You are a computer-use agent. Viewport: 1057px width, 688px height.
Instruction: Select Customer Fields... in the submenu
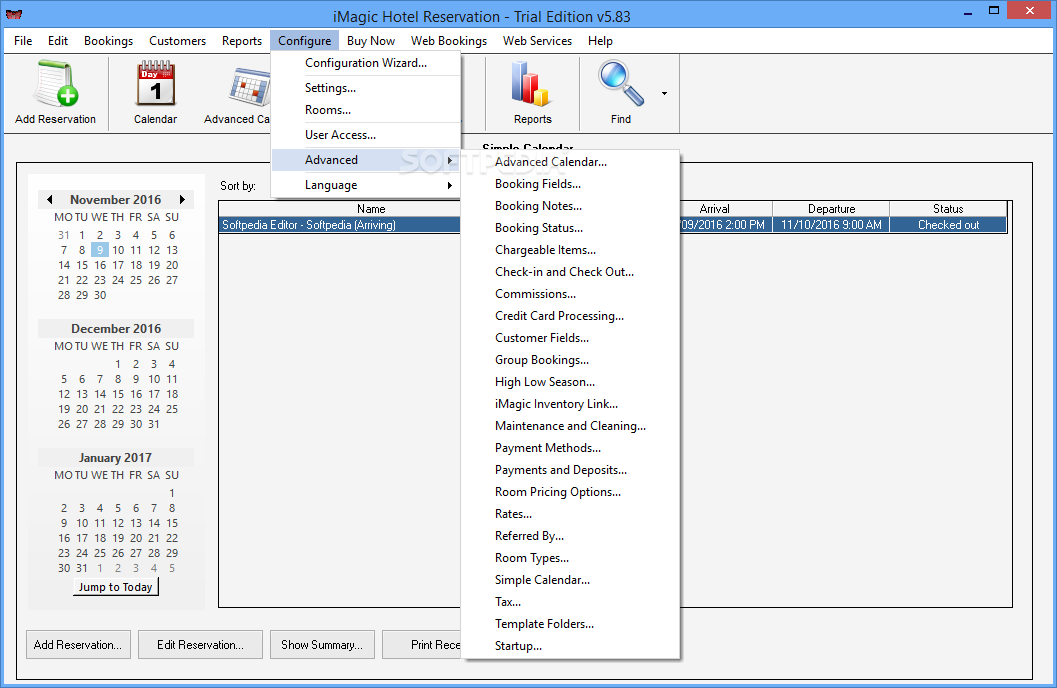pos(570,338)
